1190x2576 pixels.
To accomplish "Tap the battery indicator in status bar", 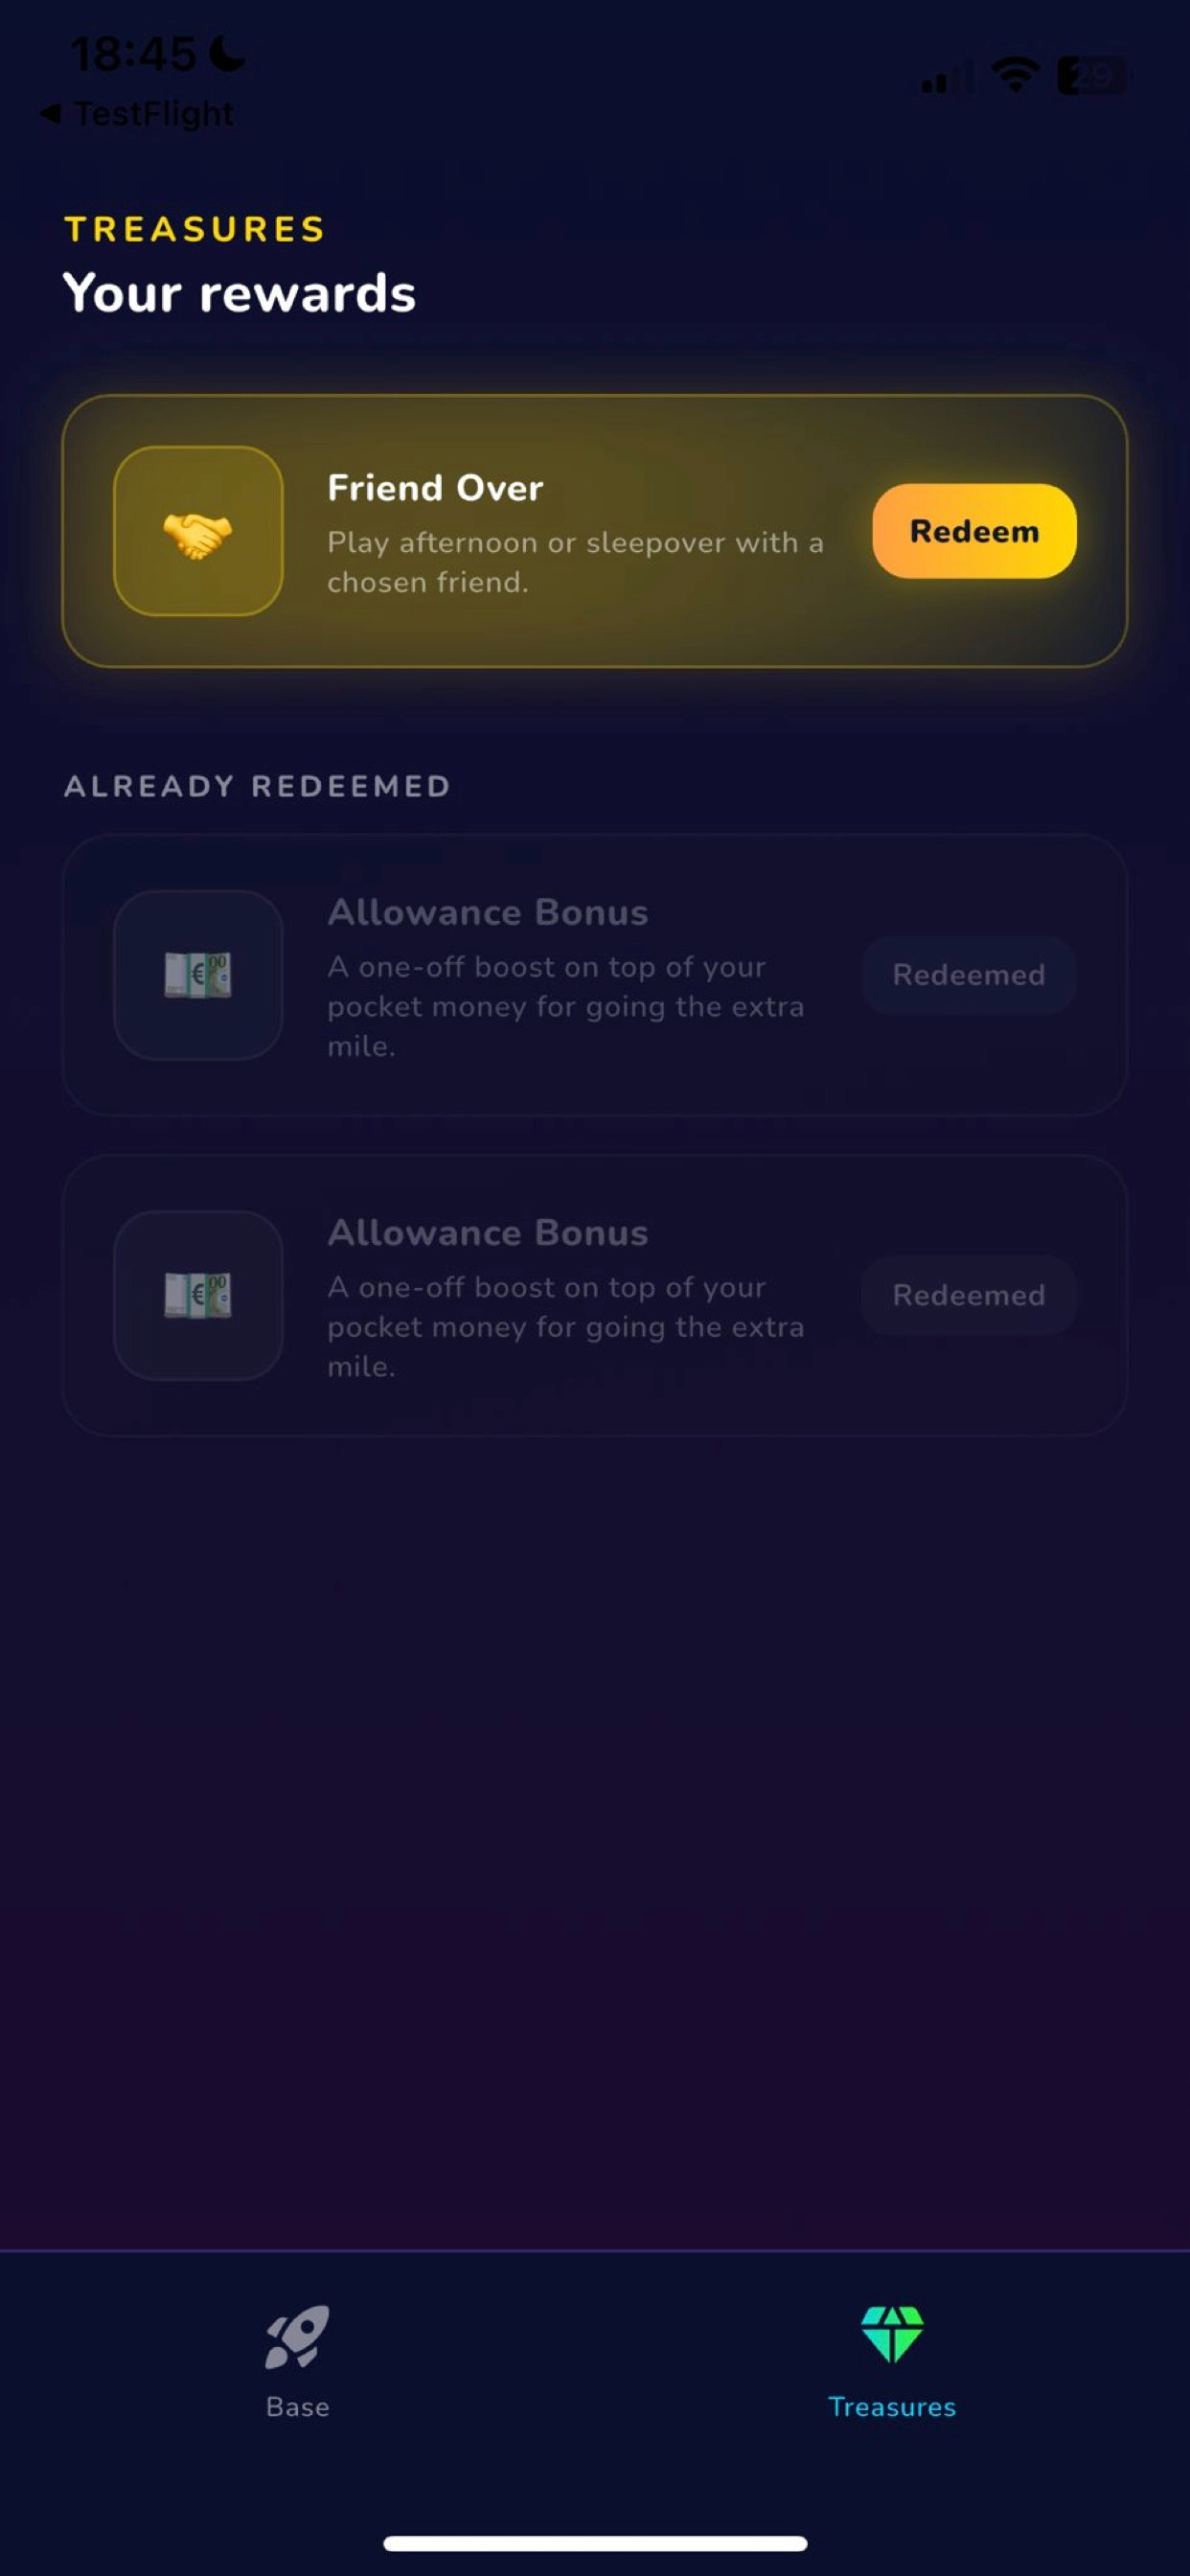I will 1093,75.
